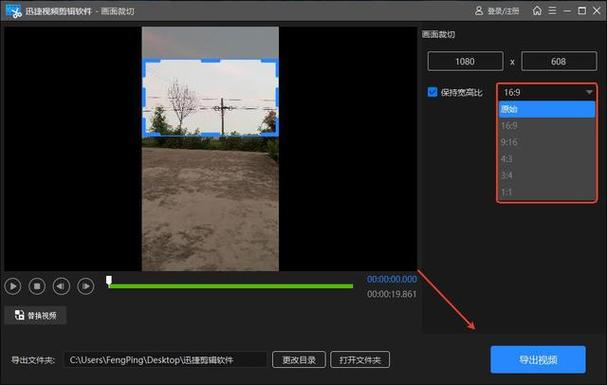Open the 16:9 aspect ratio dropdown
This screenshot has height=385, width=607.
click(547, 92)
